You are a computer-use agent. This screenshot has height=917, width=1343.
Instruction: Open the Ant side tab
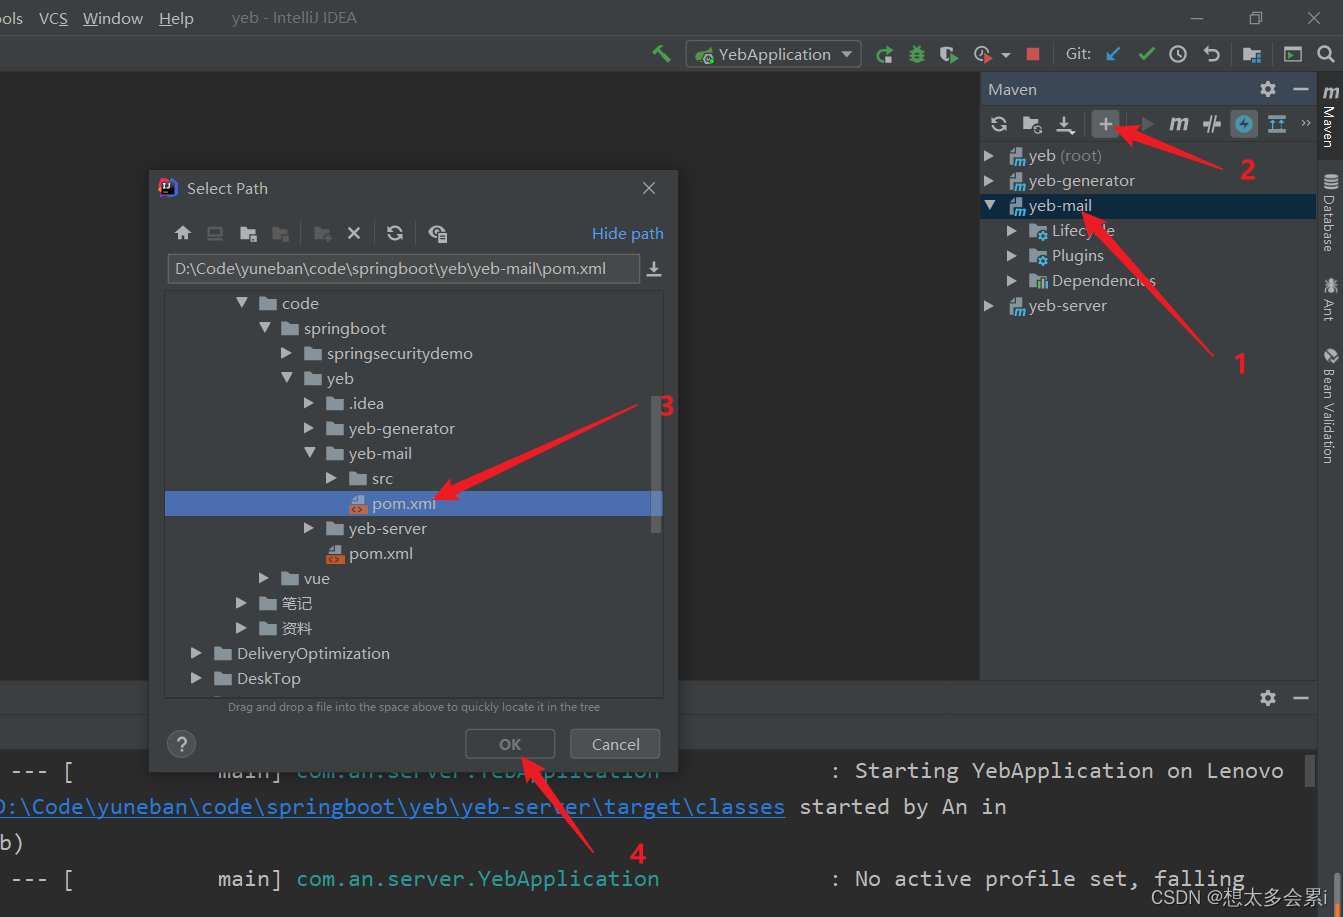(x=1330, y=299)
